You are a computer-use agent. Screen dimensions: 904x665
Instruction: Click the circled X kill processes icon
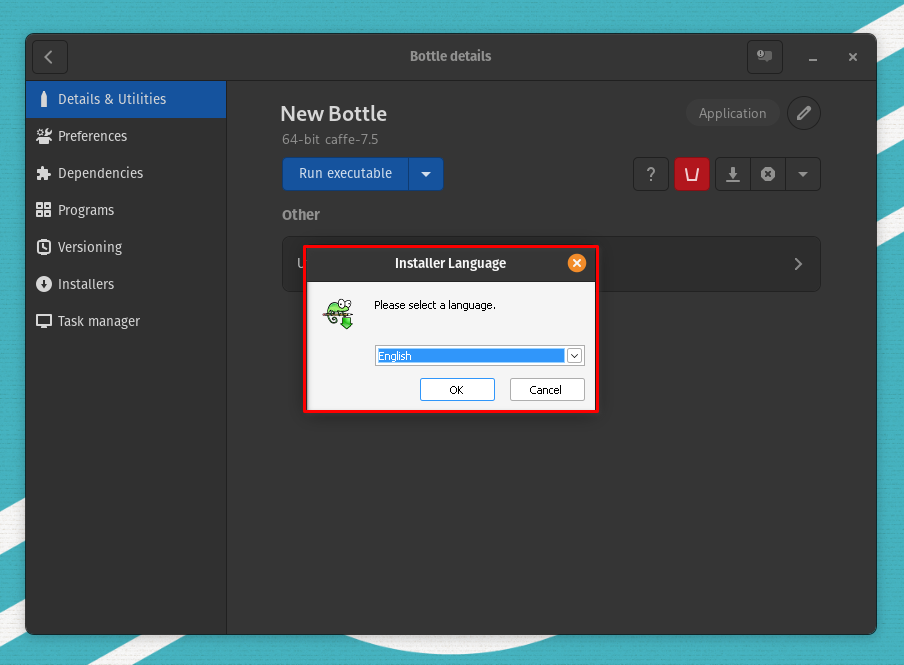pyautogui.click(x=768, y=174)
